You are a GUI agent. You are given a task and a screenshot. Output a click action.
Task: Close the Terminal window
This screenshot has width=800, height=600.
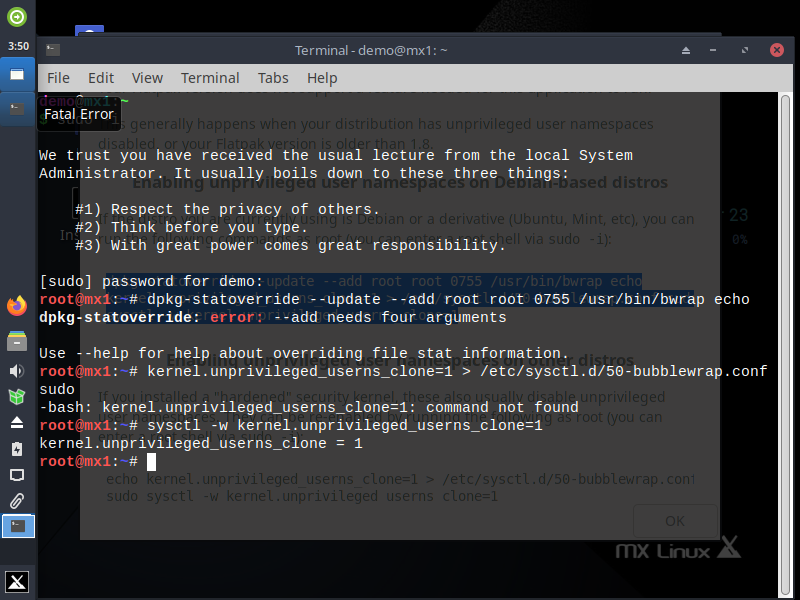(777, 50)
